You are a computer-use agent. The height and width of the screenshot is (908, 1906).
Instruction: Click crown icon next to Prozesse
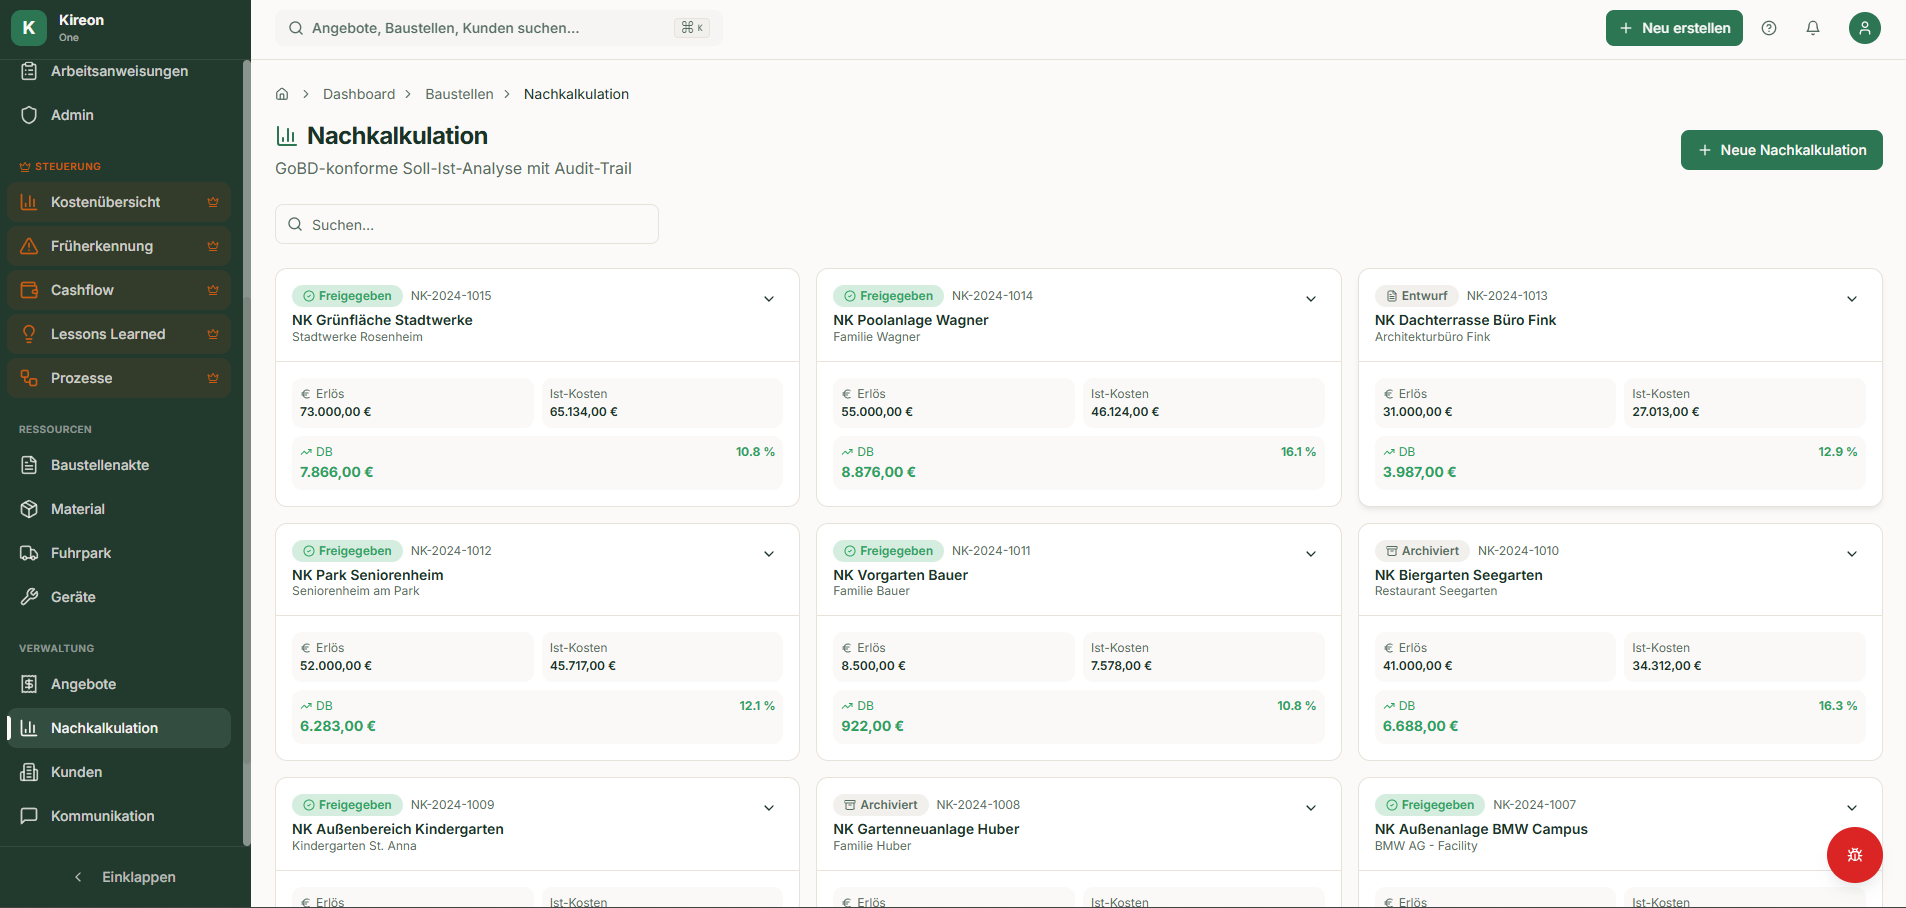click(x=213, y=378)
